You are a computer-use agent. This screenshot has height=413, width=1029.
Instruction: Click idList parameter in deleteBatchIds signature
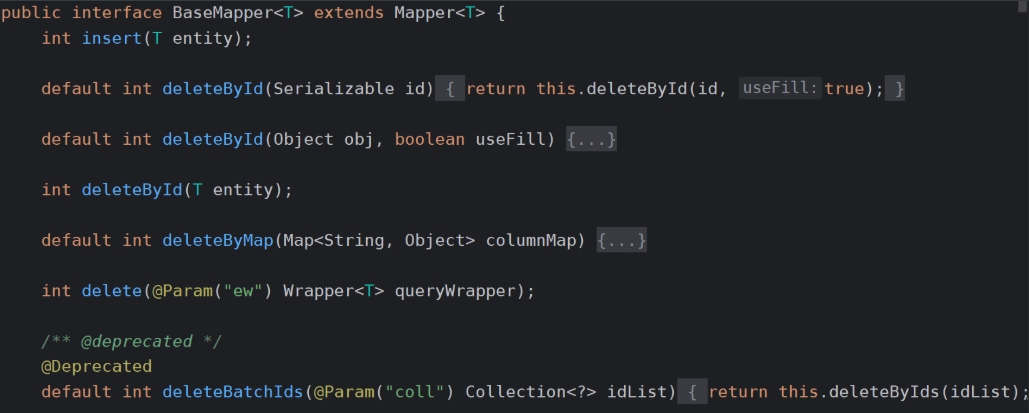click(636, 392)
